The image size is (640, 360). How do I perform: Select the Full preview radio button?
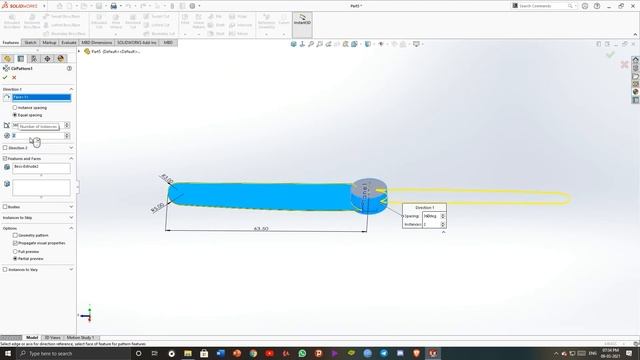15,252
